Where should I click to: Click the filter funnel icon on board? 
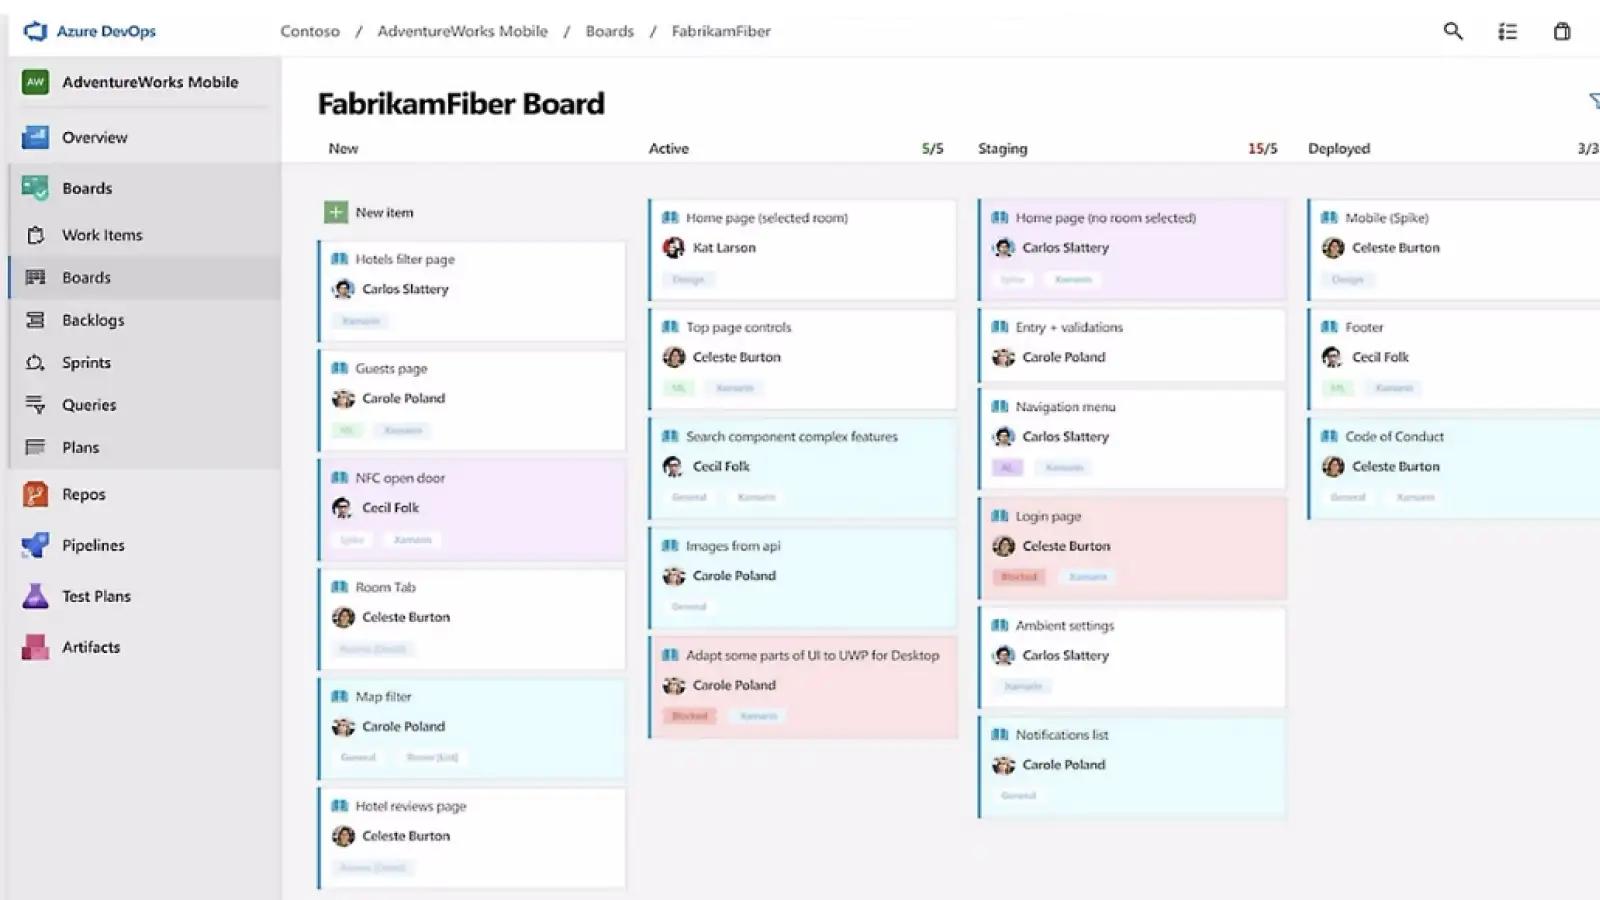pyautogui.click(x=1593, y=101)
